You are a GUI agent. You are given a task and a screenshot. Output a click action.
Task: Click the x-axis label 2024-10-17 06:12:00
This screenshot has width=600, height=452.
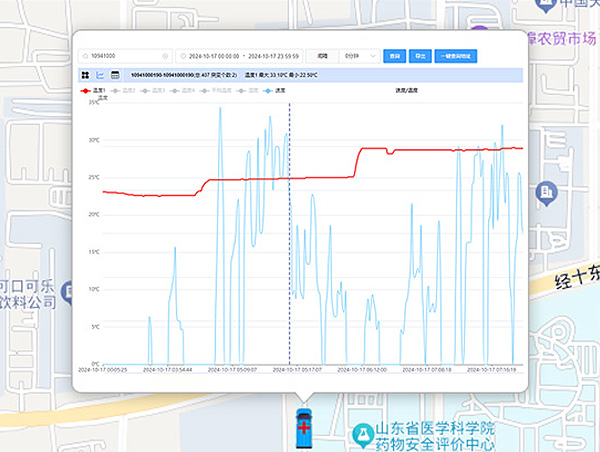click(362, 370)
